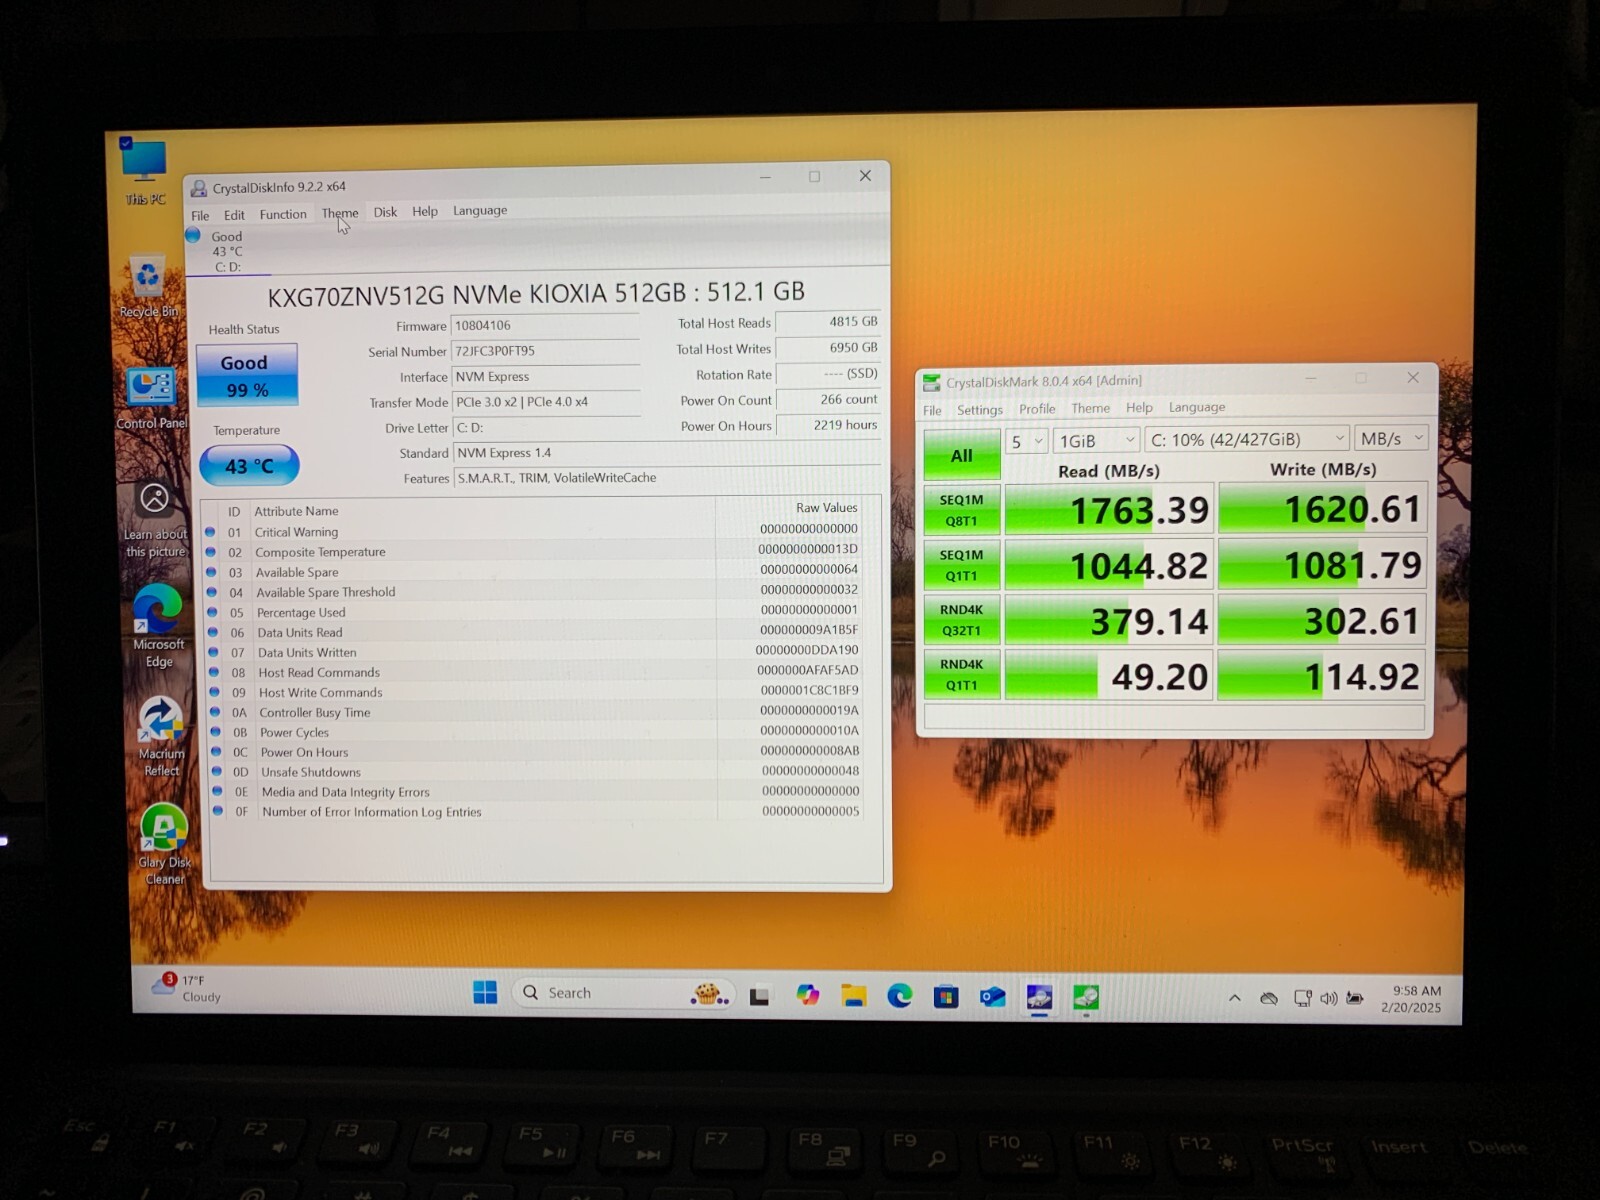Image resolution: width=1600 pixels, height=1200 pixels.
Task: Open test size dropdown showing 1GiB
Action: [1097, 440]
